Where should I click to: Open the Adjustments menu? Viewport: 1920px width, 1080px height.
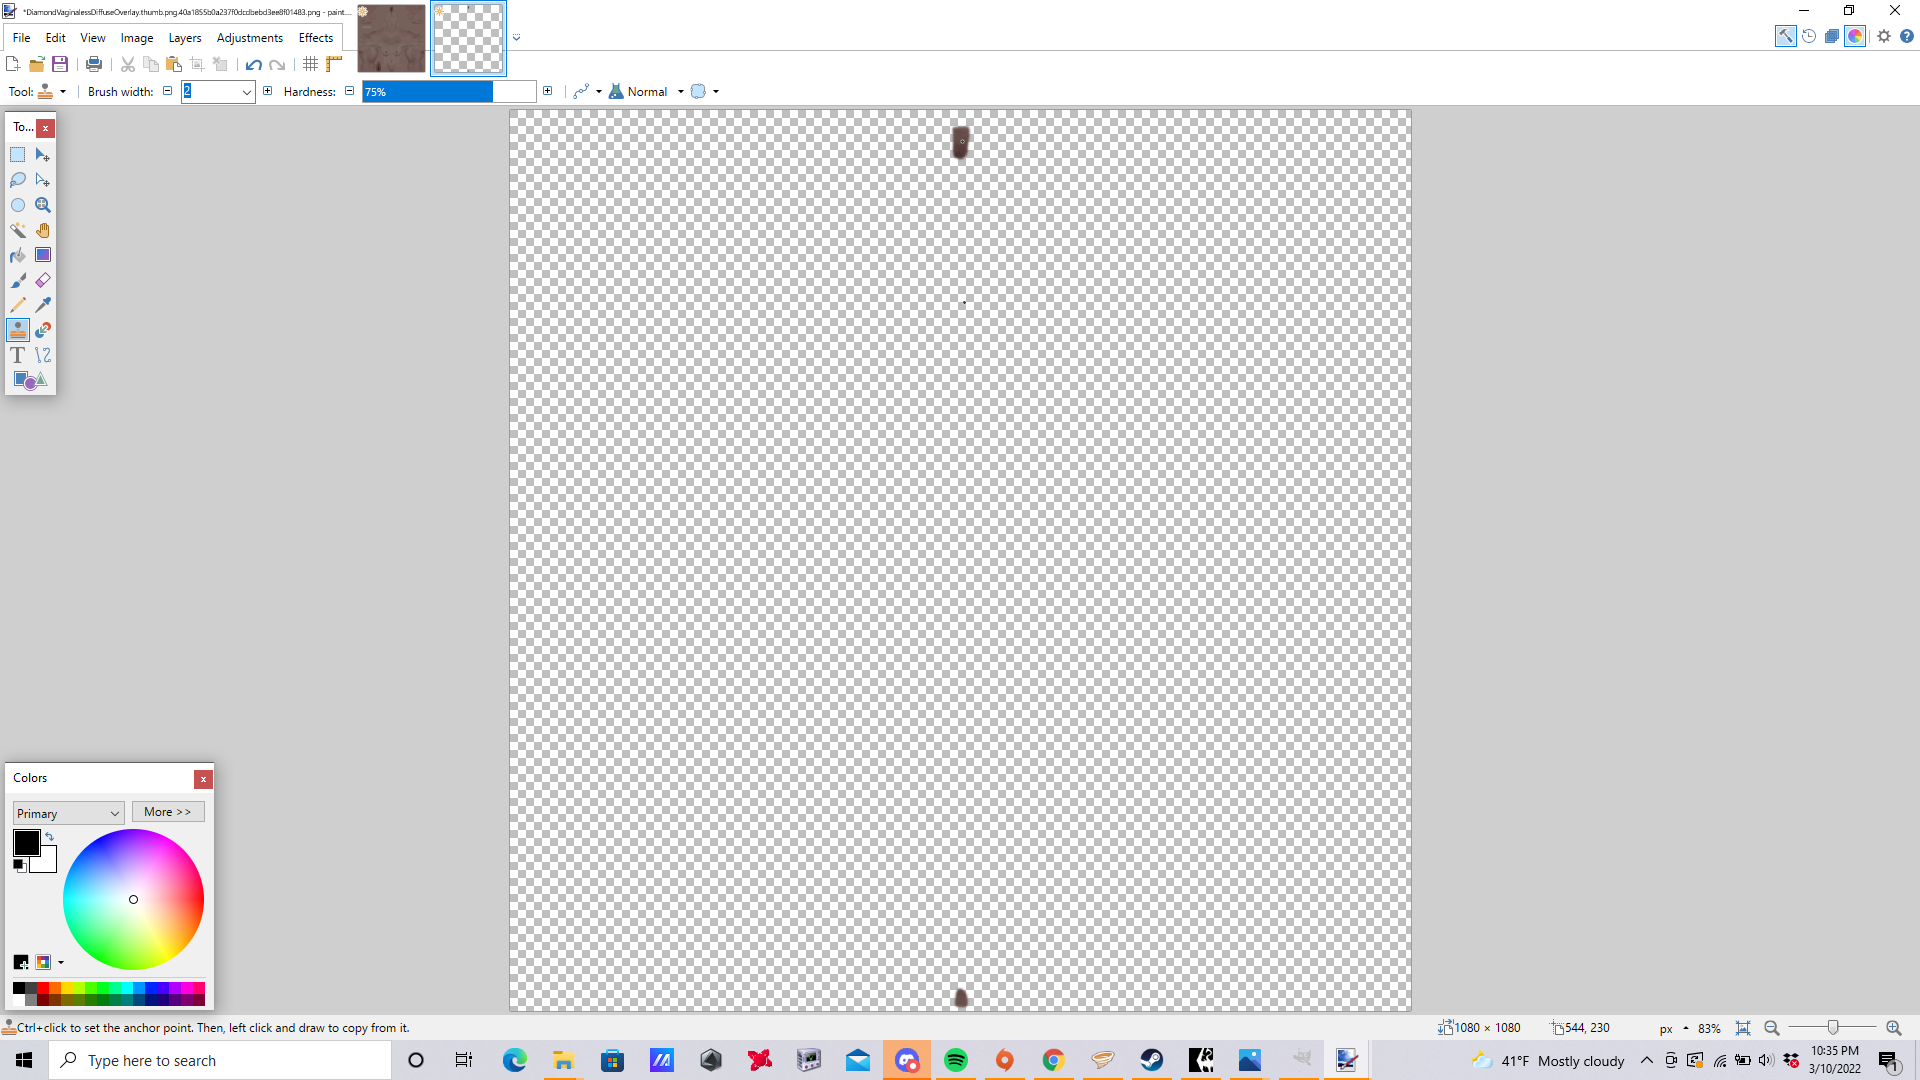[250, 37]
